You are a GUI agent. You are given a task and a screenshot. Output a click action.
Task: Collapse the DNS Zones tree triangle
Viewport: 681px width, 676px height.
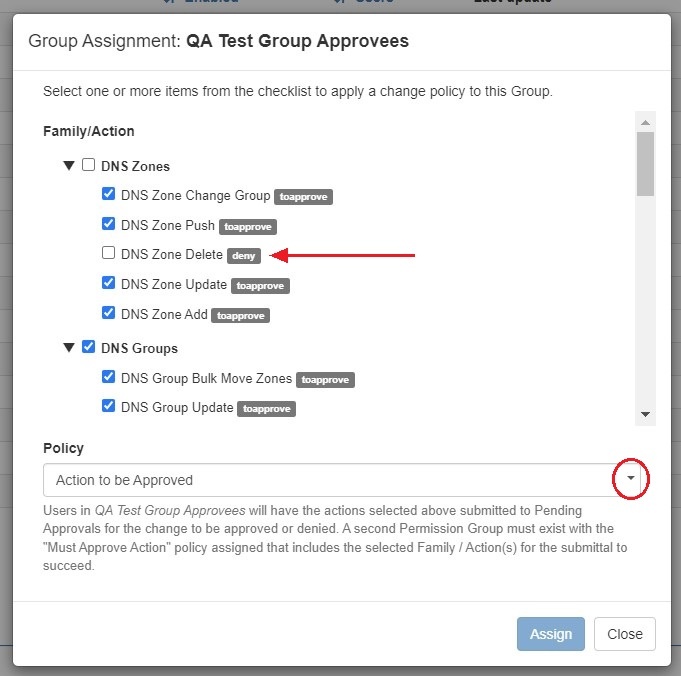point(69,166)
